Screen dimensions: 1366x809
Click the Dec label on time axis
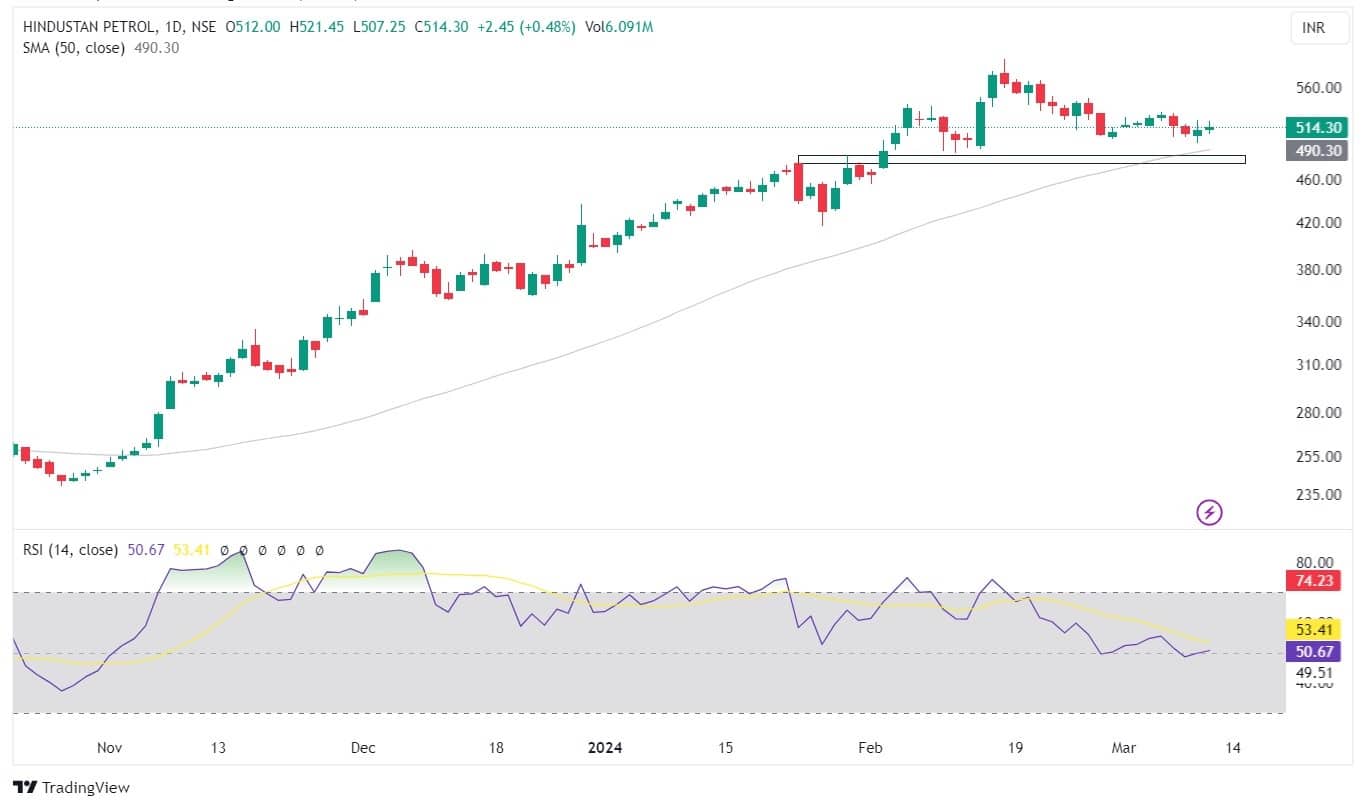point(363,748)
